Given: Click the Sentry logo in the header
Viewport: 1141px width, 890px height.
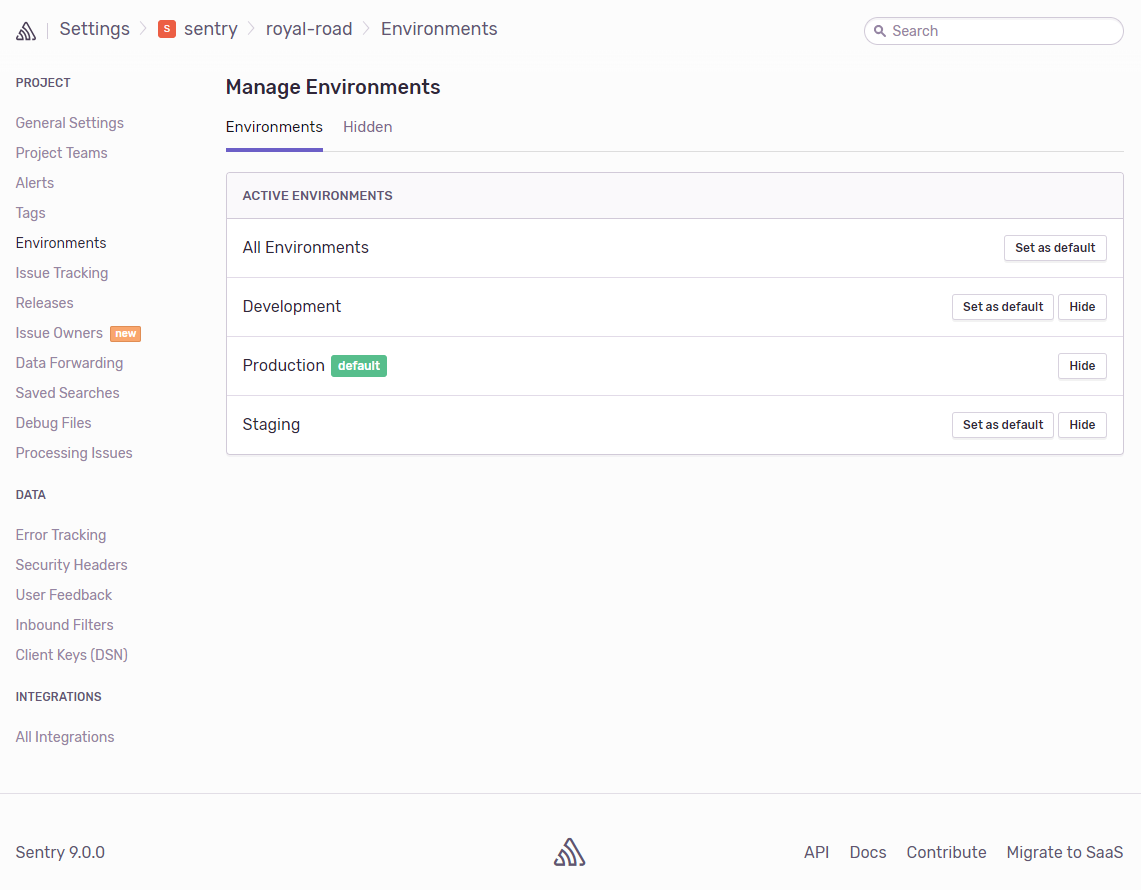Looking at the screenshot, I should tap(26, 31).
